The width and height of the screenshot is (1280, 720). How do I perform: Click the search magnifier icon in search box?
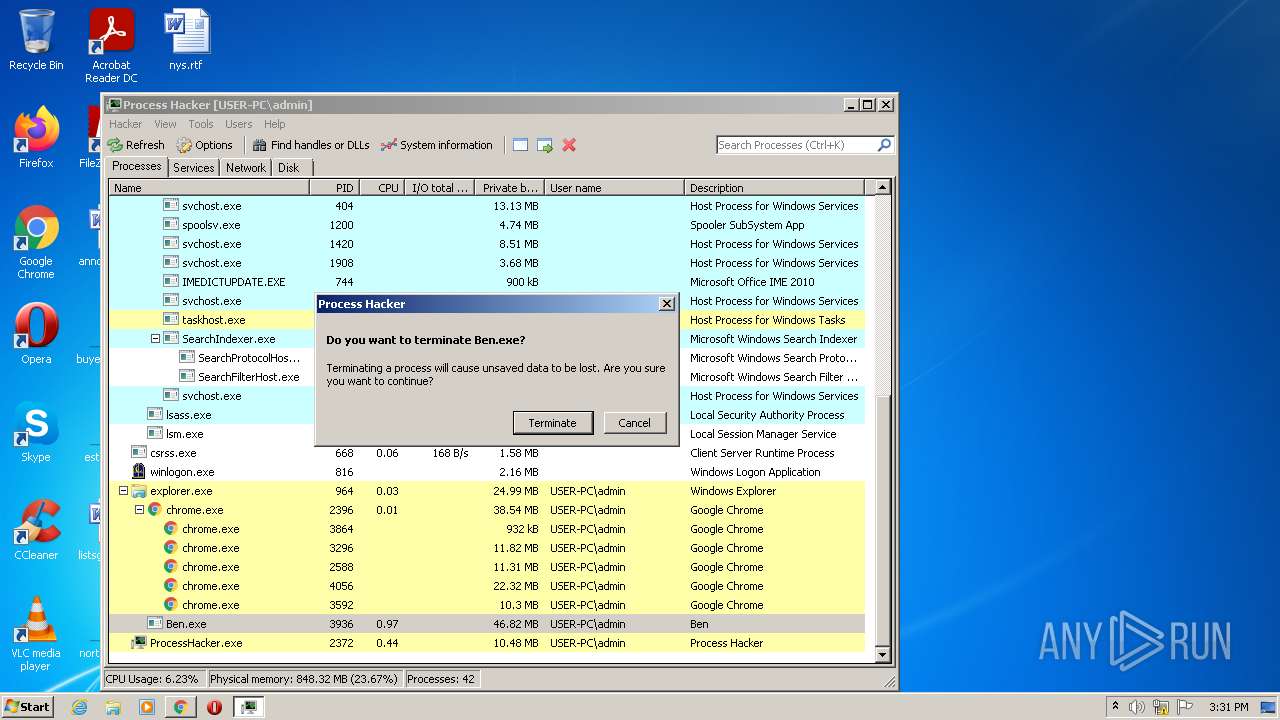point(884,145)
